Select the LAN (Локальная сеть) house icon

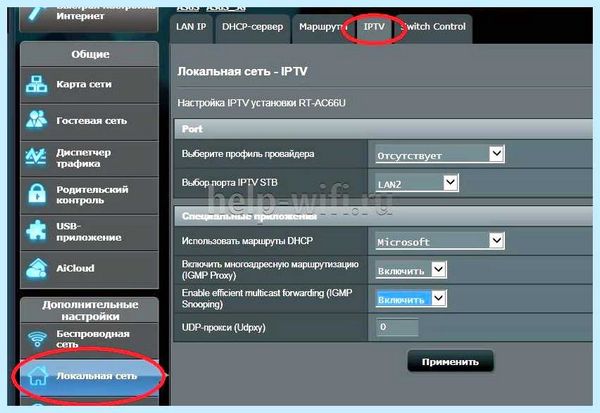click(37, 375)
